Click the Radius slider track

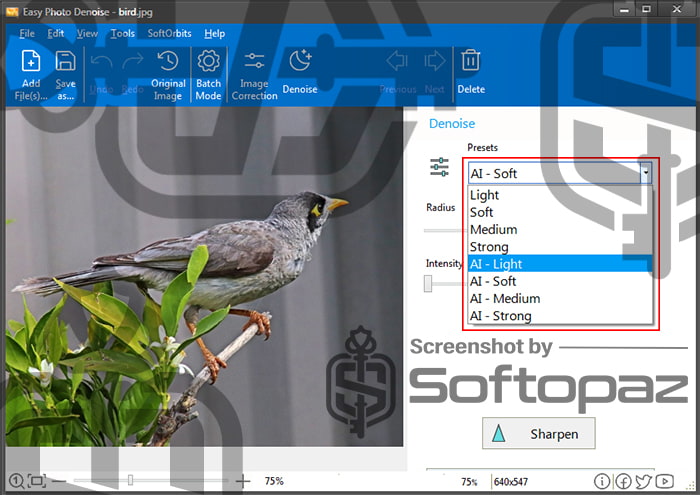click(444, 231)
